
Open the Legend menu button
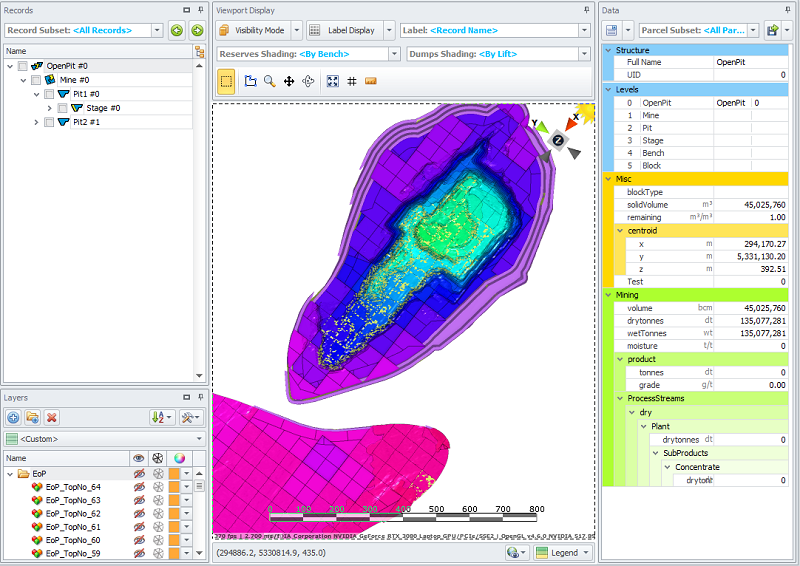pos(563,552)
